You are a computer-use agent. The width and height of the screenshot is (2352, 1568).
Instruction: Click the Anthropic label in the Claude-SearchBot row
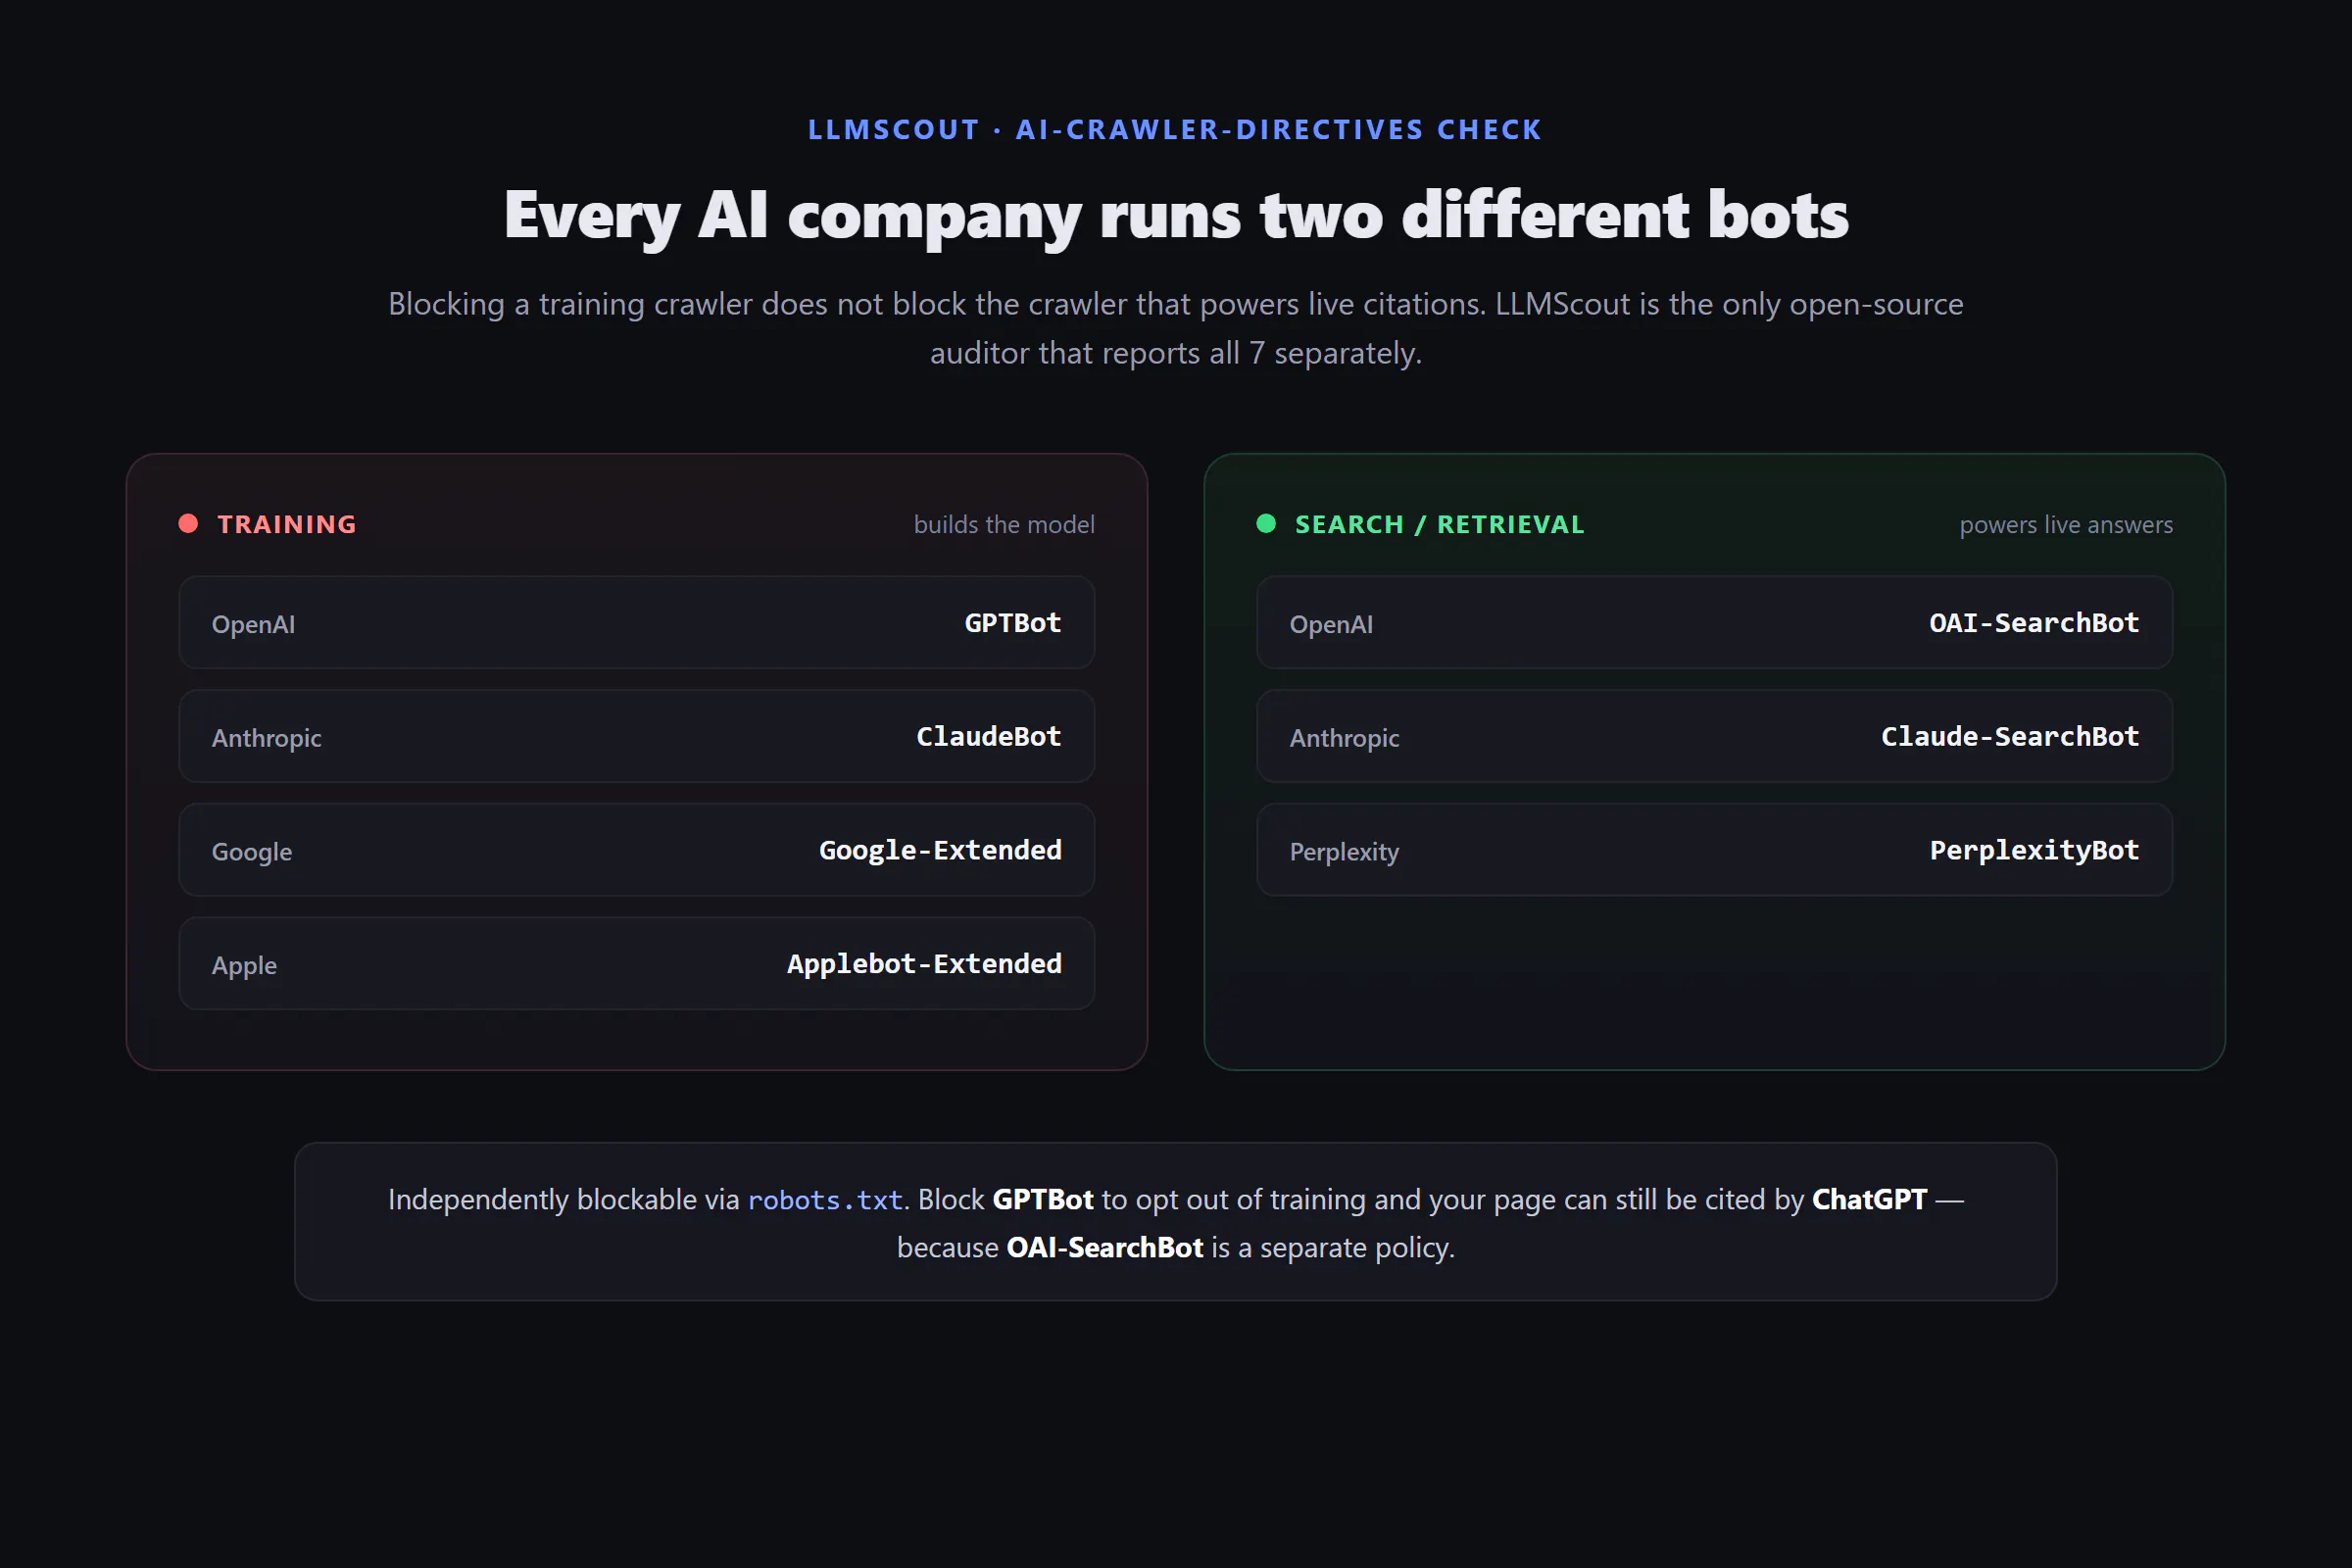coord(1344,738)
